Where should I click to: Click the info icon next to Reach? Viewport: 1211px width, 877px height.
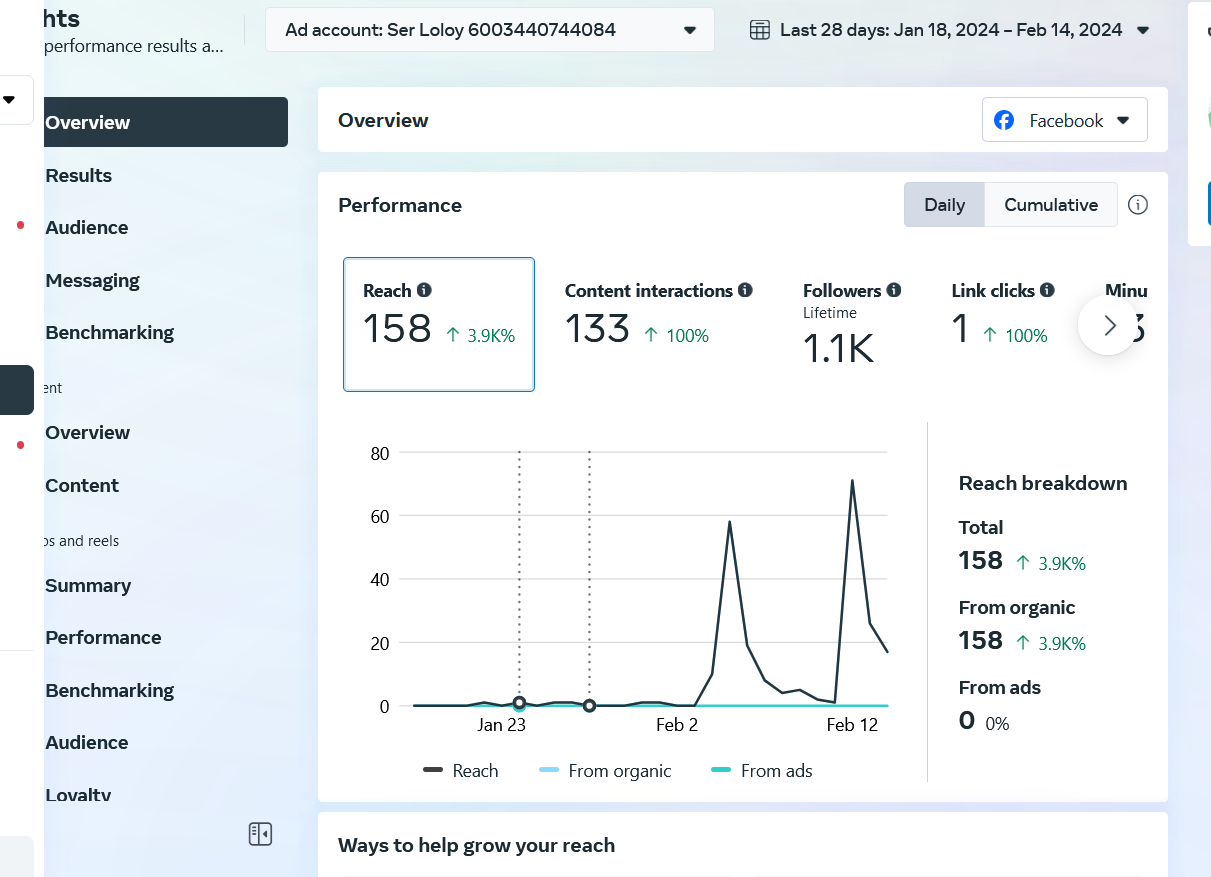click(x=424, y=290)
